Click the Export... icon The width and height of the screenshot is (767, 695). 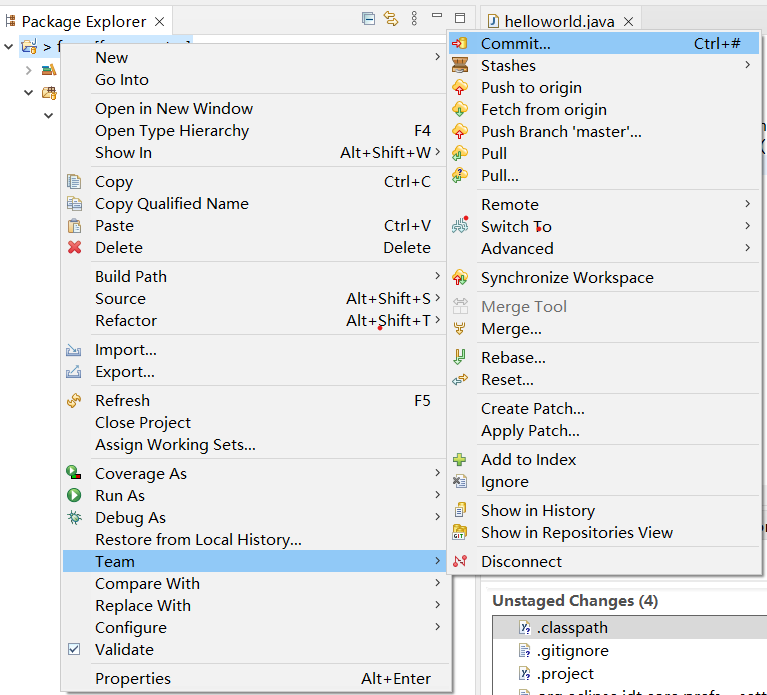click(74, 371)
